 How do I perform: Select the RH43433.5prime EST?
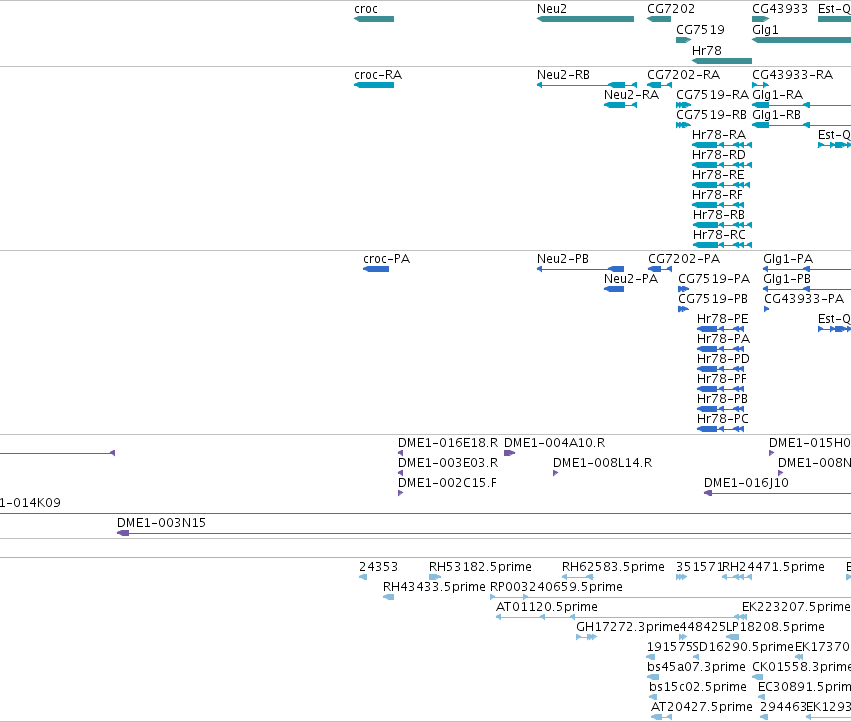389,597
